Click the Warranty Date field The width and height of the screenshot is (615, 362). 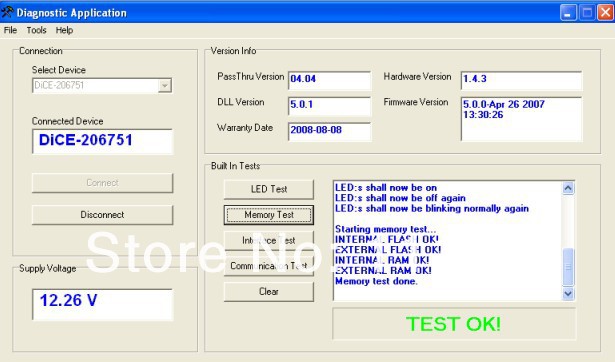(x=329, y=131)
